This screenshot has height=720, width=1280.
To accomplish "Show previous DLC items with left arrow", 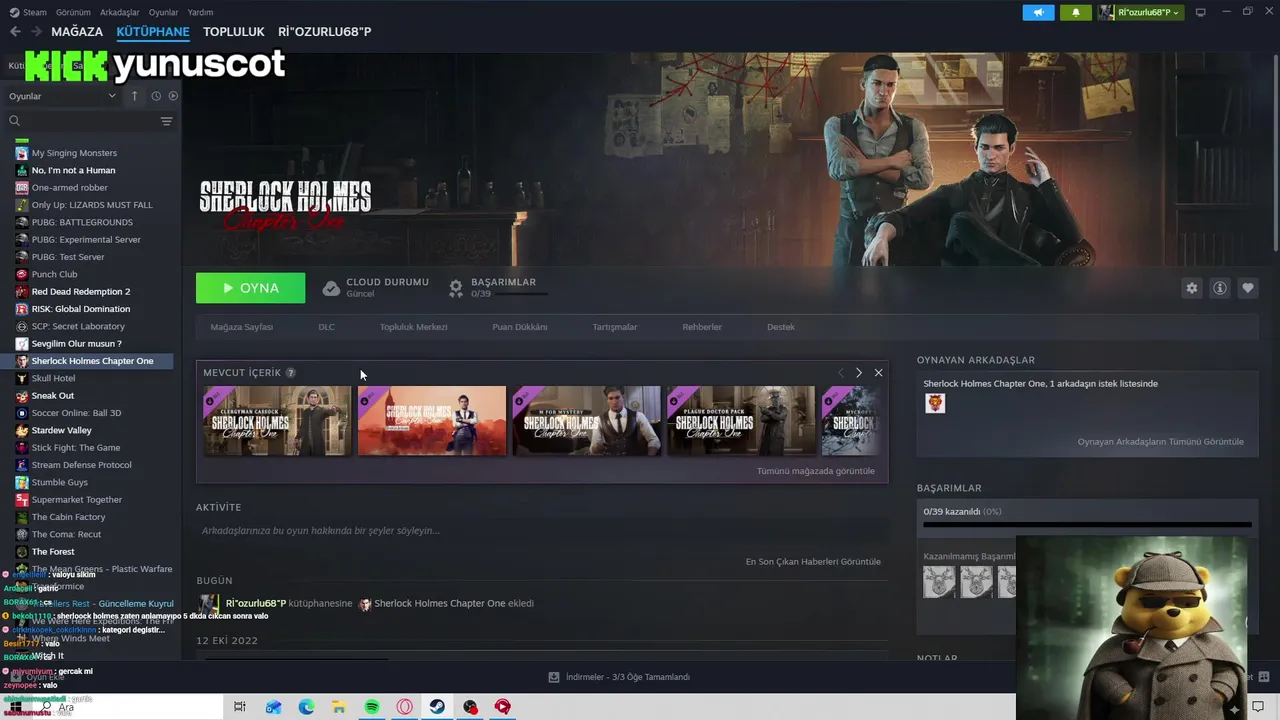I will click(840, 373).
